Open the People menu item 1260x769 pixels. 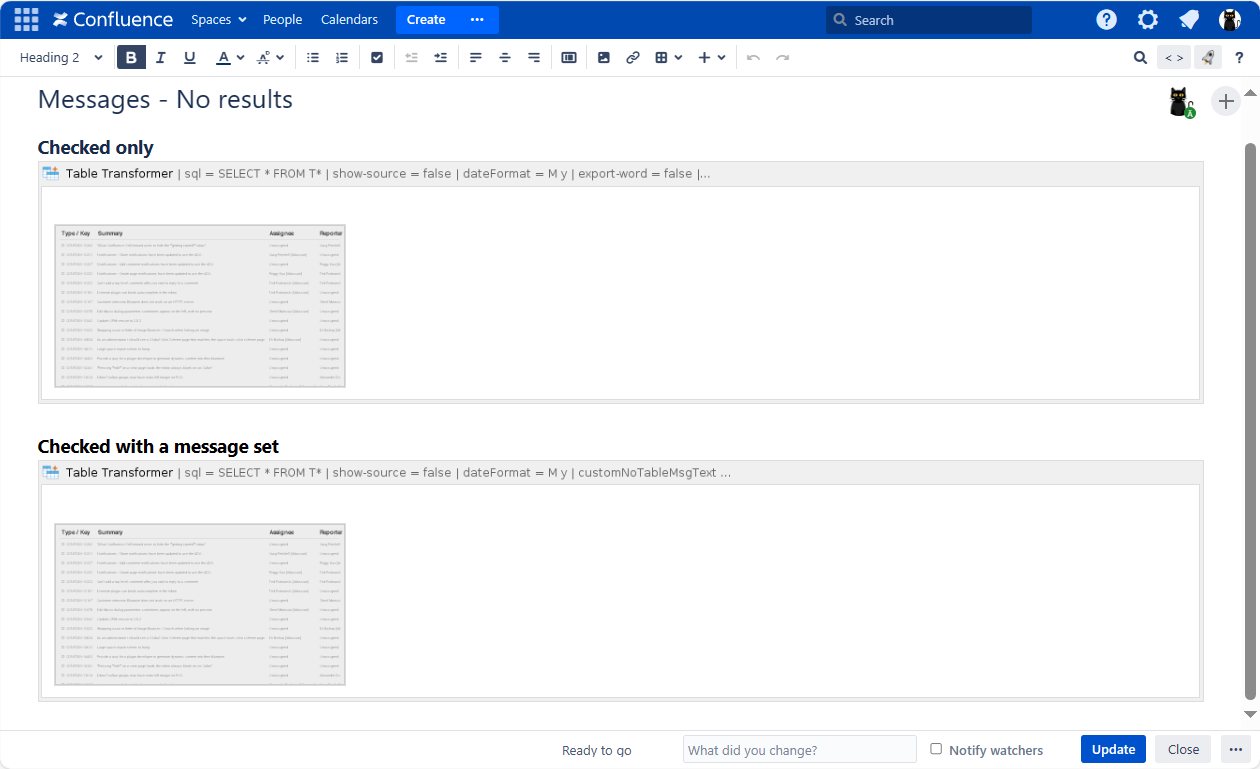point(282,20)
